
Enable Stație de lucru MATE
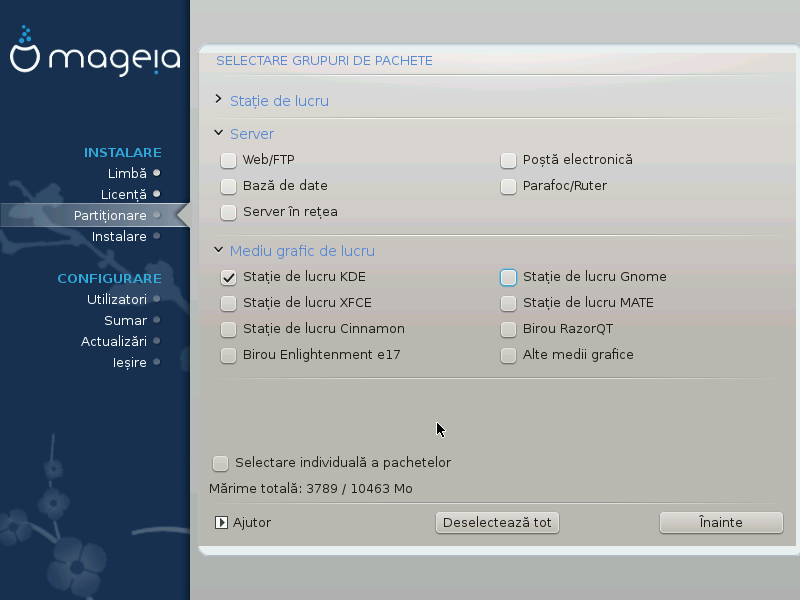(508, 303)
